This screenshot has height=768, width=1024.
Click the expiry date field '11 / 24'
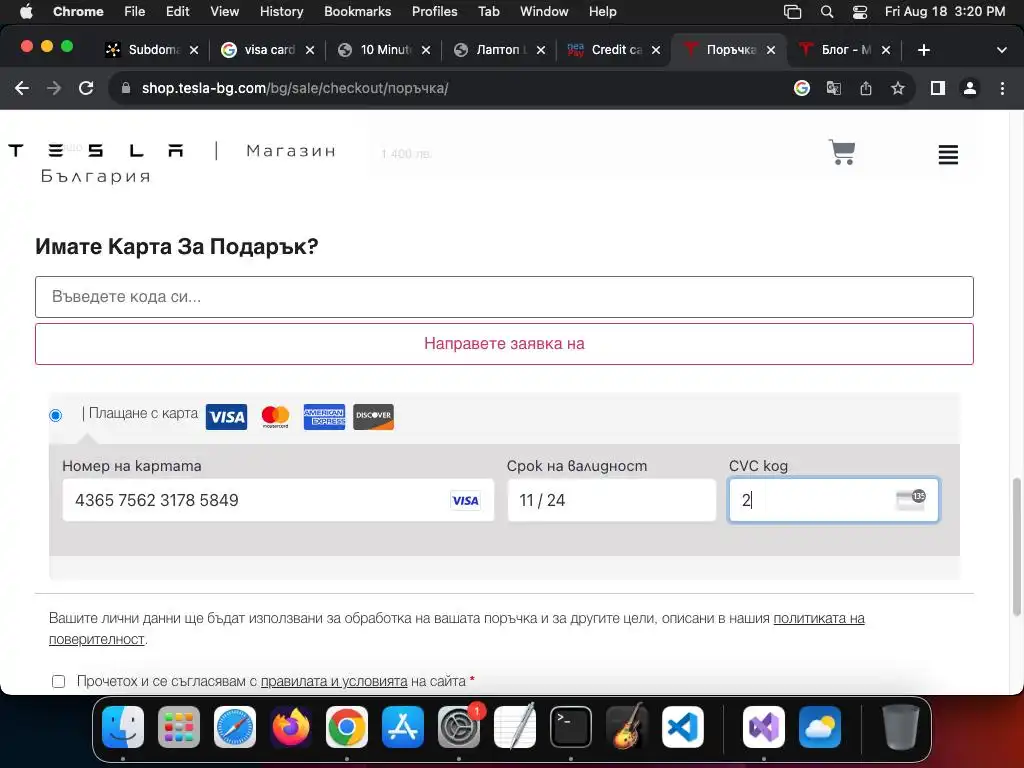point(612,500)
